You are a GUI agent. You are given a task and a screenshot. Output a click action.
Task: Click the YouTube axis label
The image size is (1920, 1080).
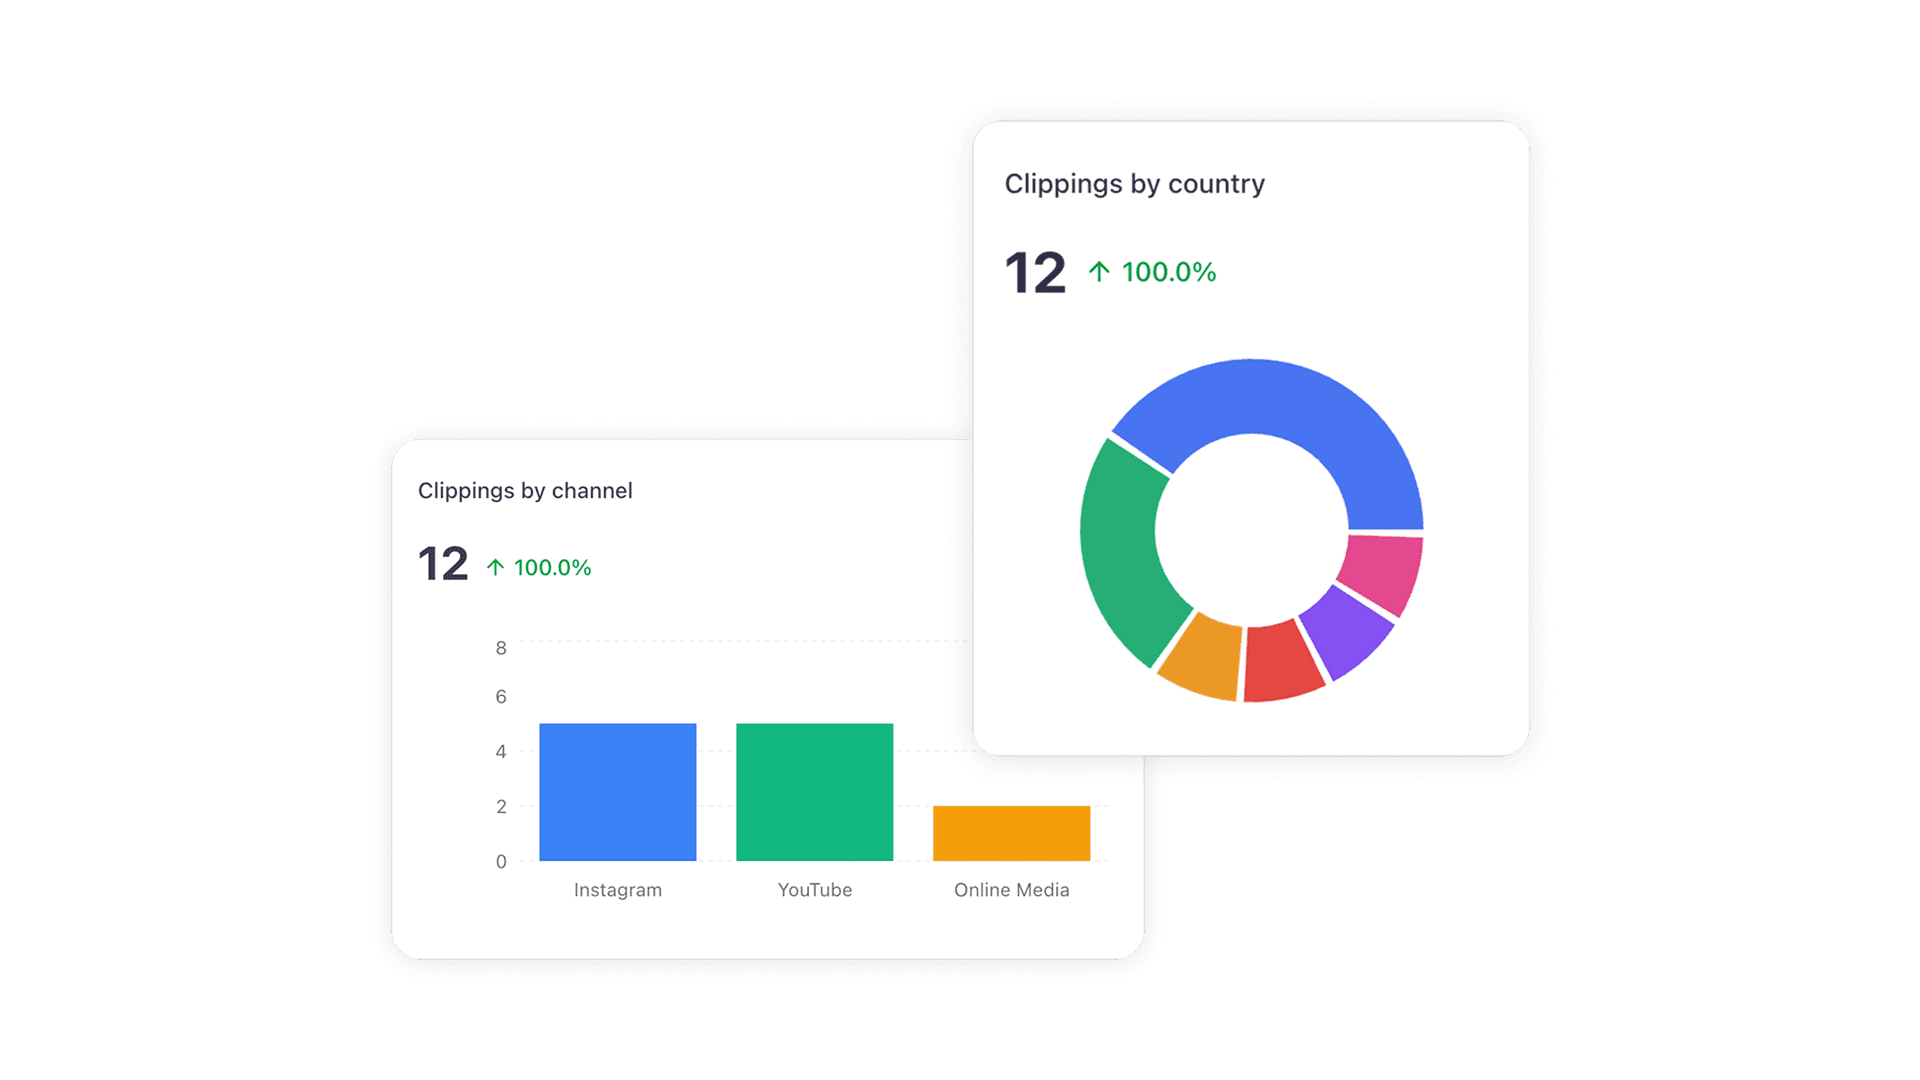tap(814, 889)
